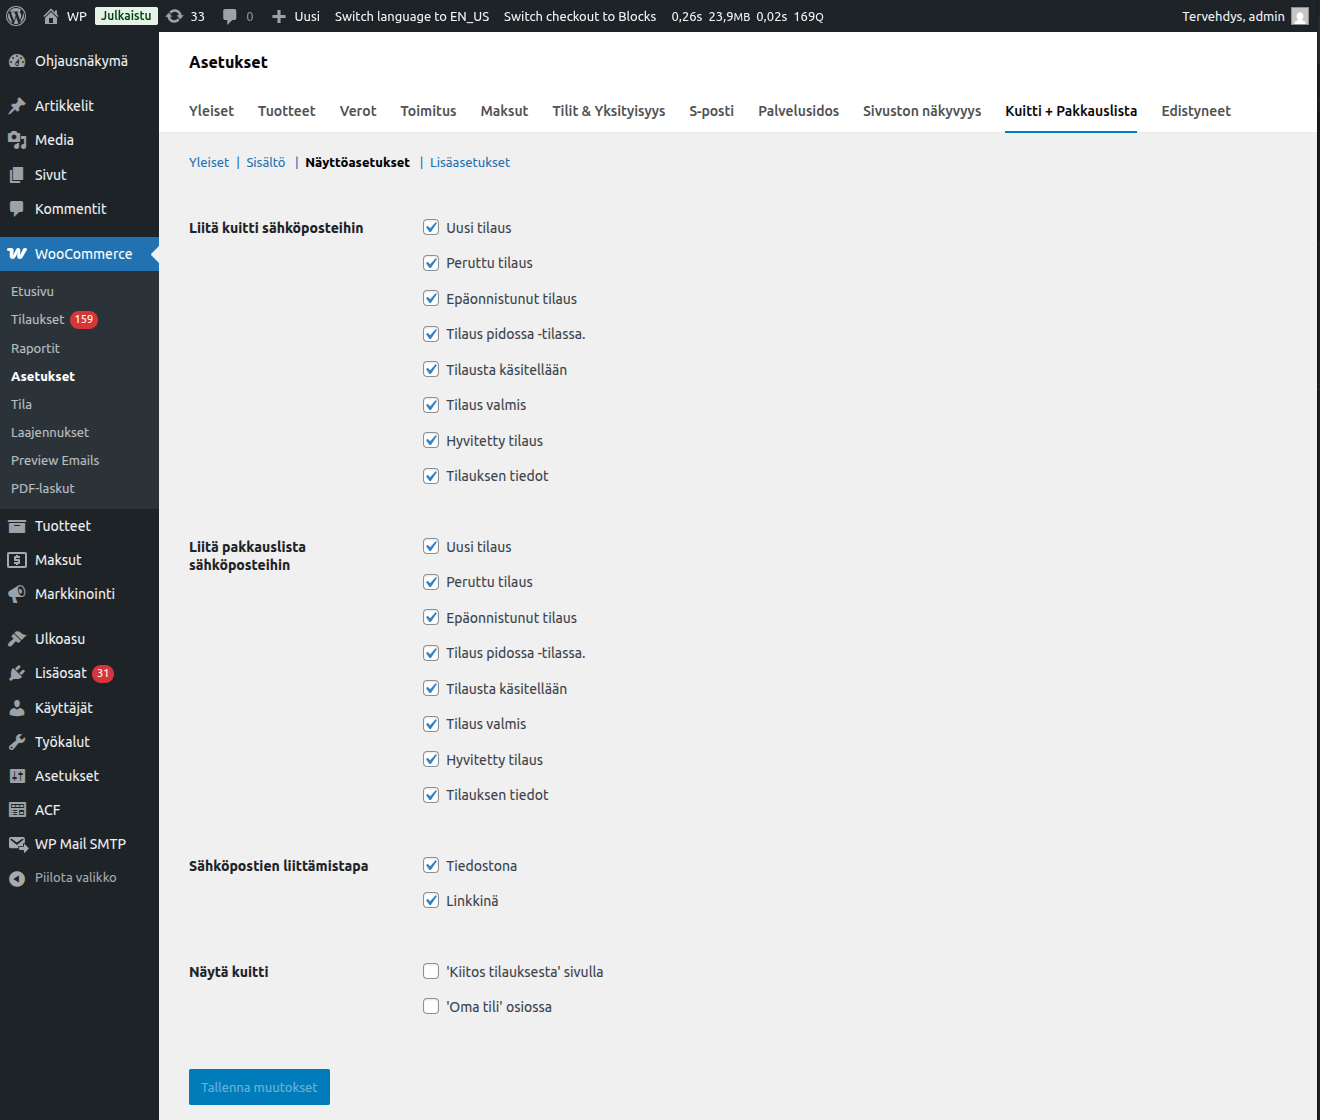Go to Lisäasetukset subsection link
Viewport: 1320px width, 1120px height.
(469, 163)
